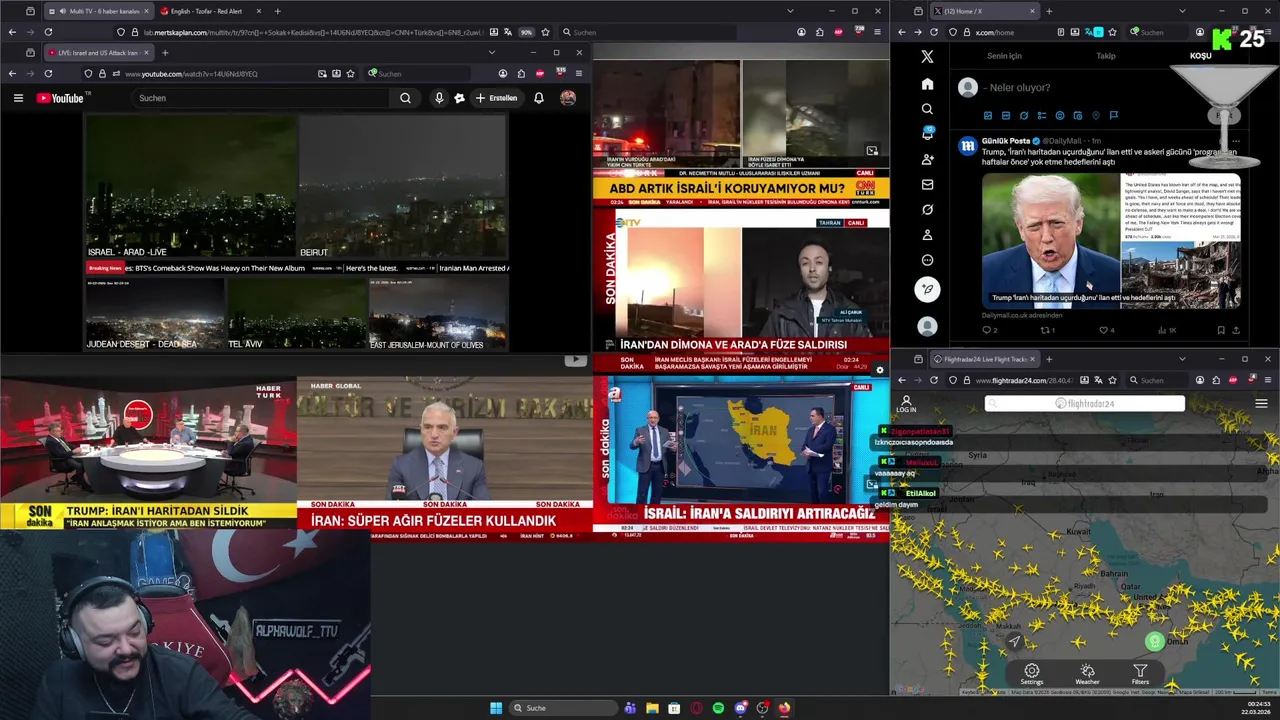
Task: Open X profile icon in sidebar
Action: pyautogui.click(x=927, y=235)
